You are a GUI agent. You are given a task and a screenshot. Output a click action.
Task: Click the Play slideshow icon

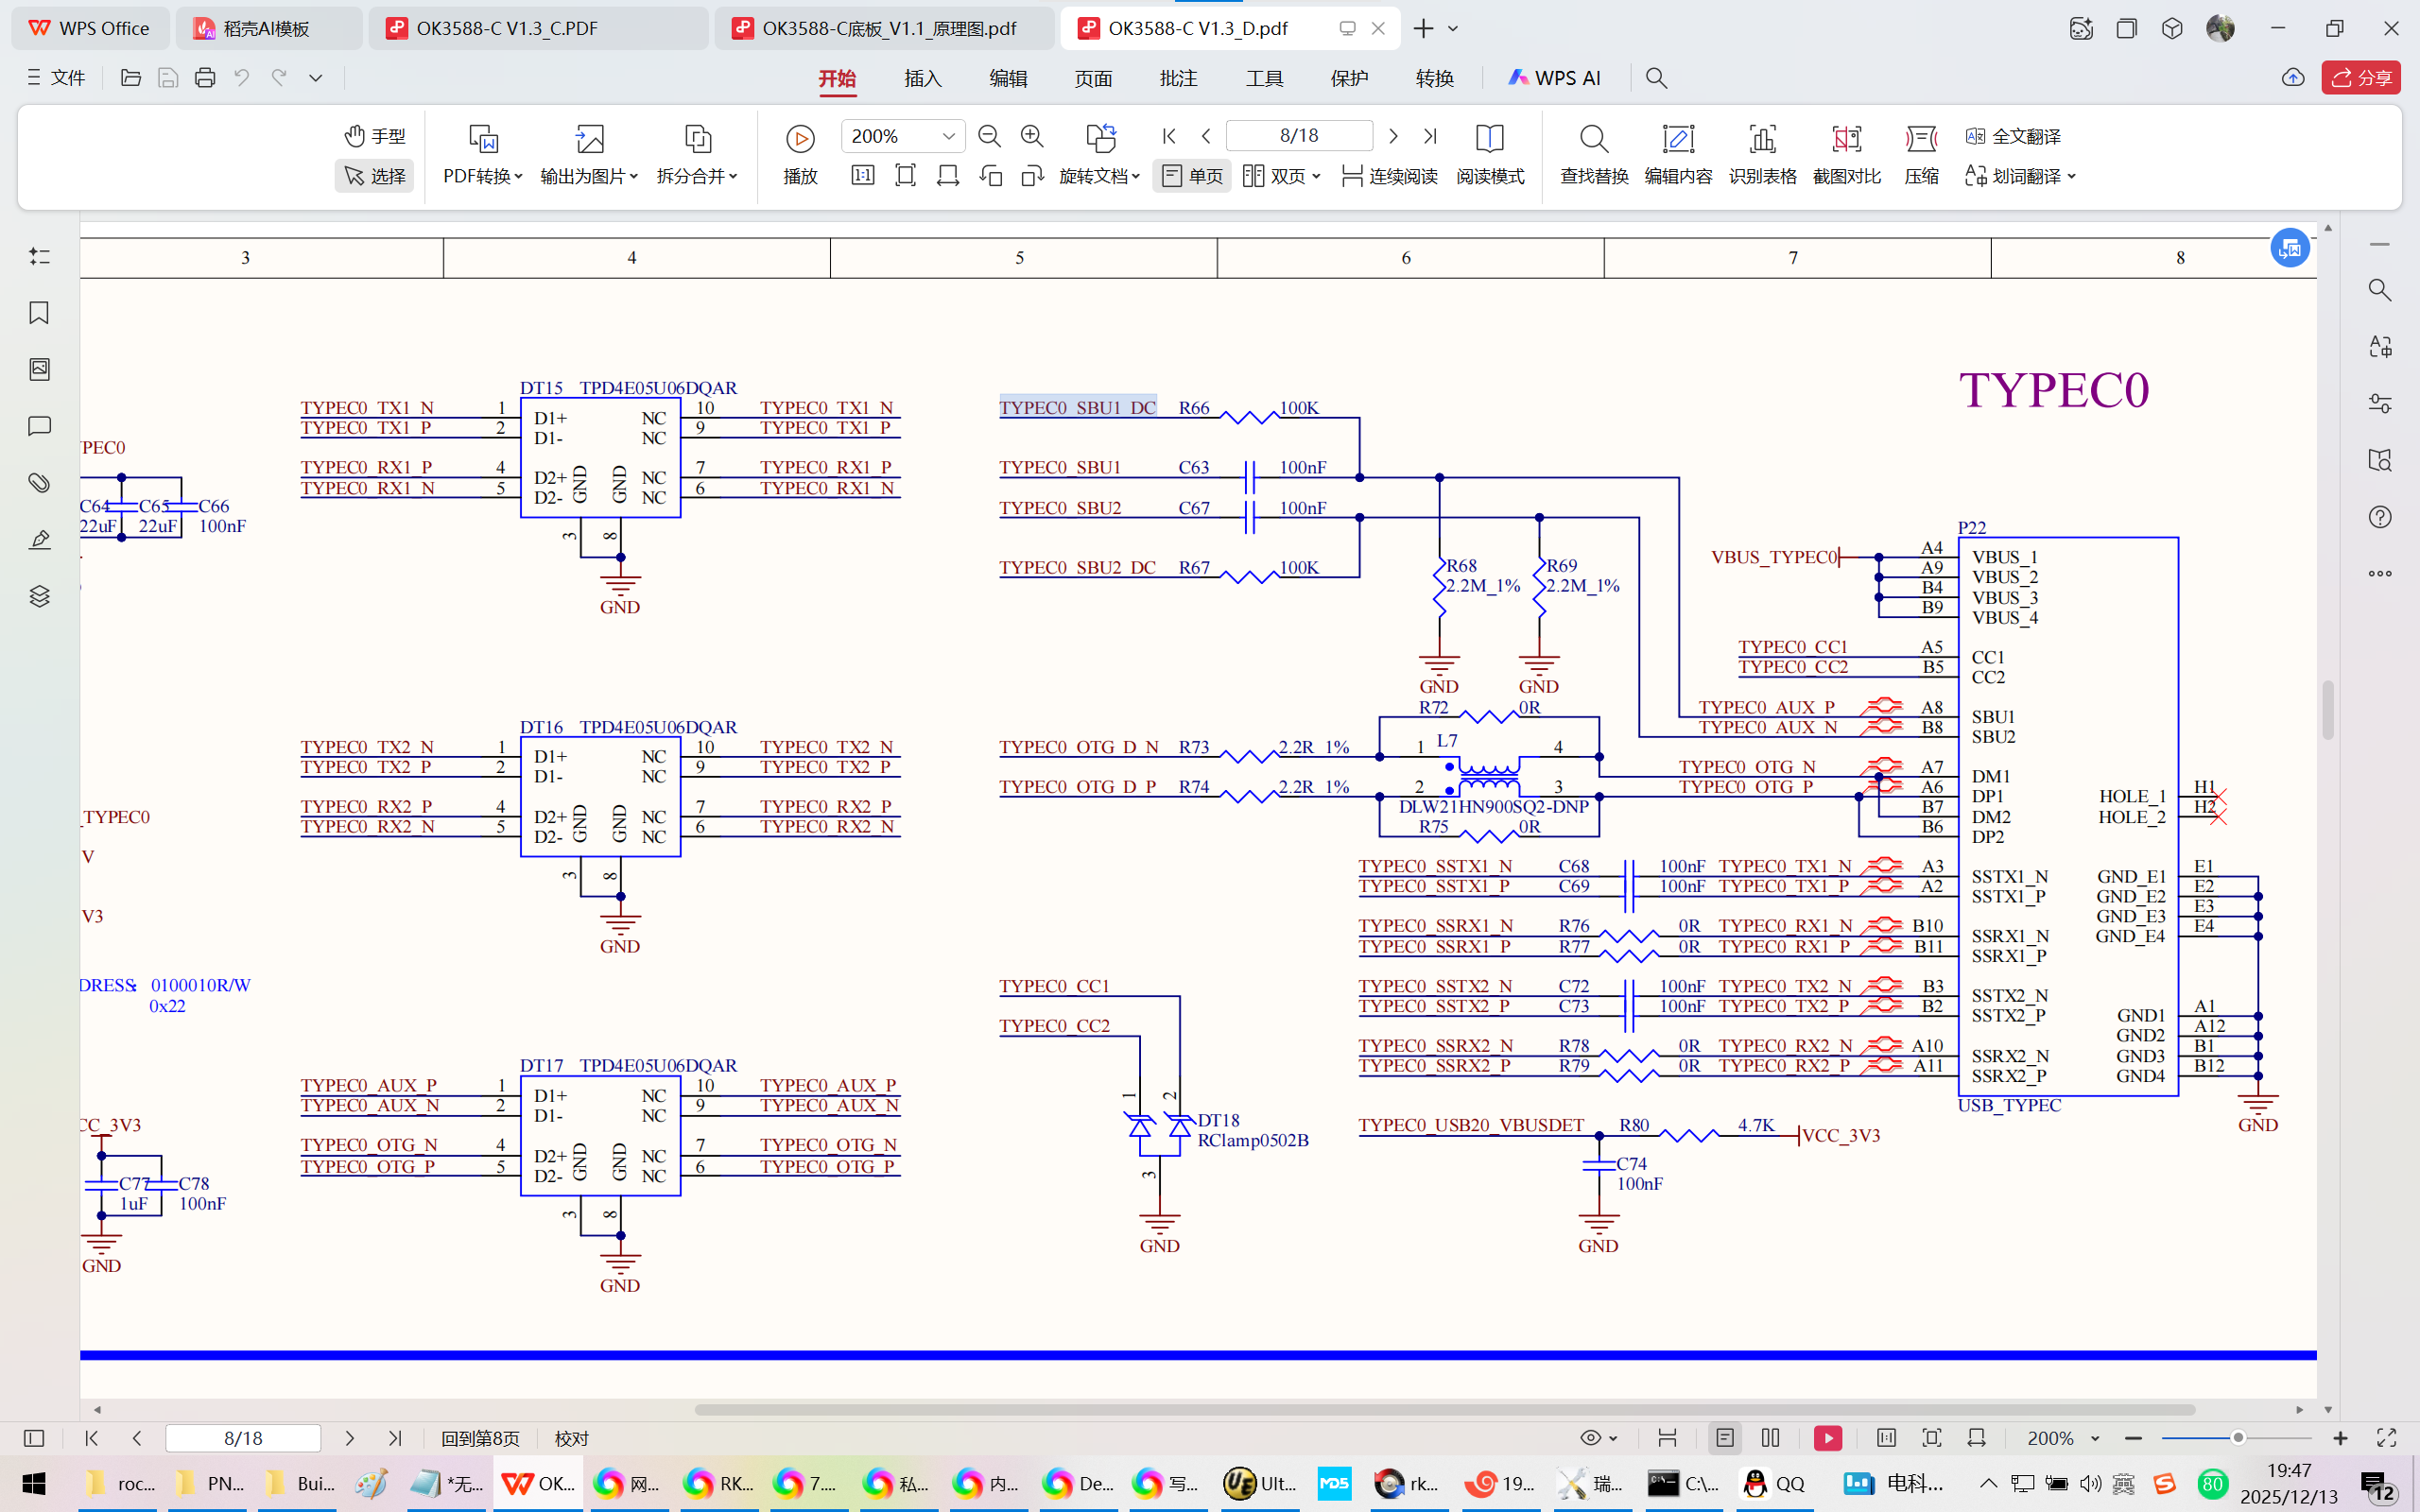pos(800,138)
